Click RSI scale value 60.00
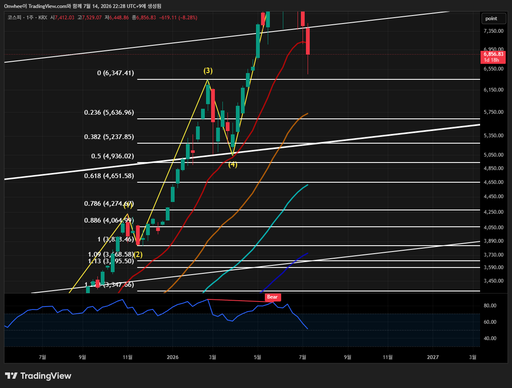The width and height of the screenshot is (512, 388). pyautogui.click(x=490, y=322)
